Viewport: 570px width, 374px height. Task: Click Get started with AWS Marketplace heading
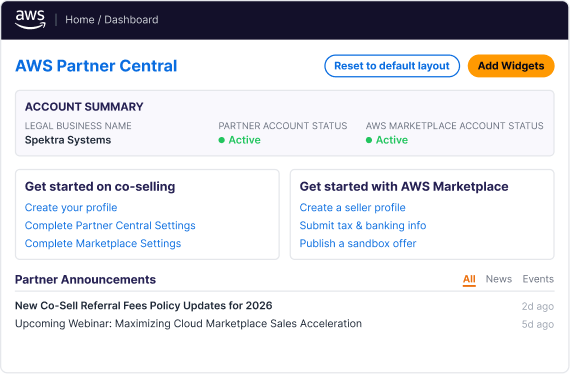(x=404, y=186)
